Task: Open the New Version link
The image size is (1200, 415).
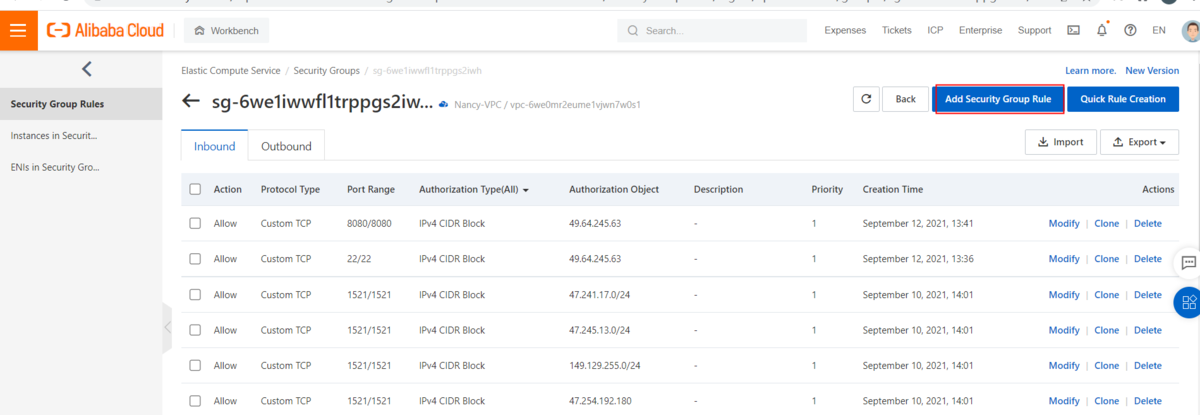Action: pyautogui.click(x=1152, y=71)
